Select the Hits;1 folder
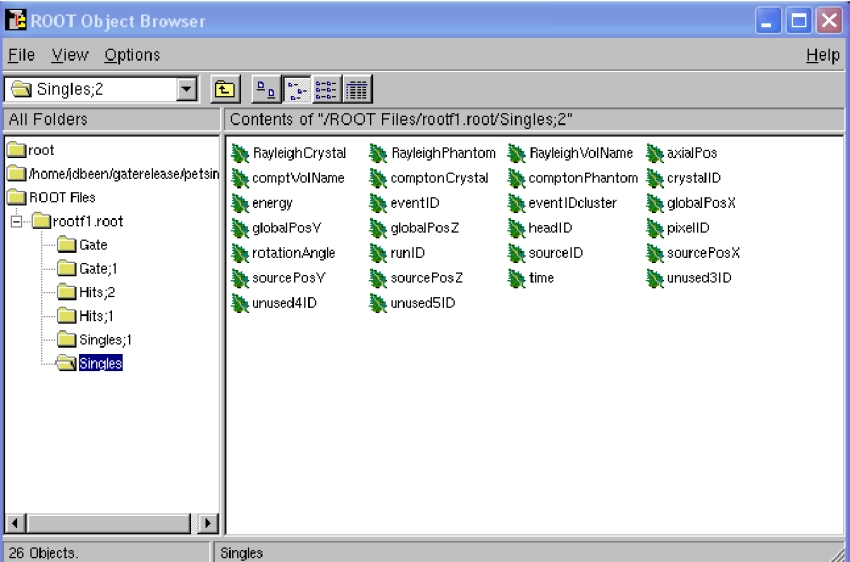The height and width of the screenshot is (562, 850). pyautogui.click(x=86, y=316)
